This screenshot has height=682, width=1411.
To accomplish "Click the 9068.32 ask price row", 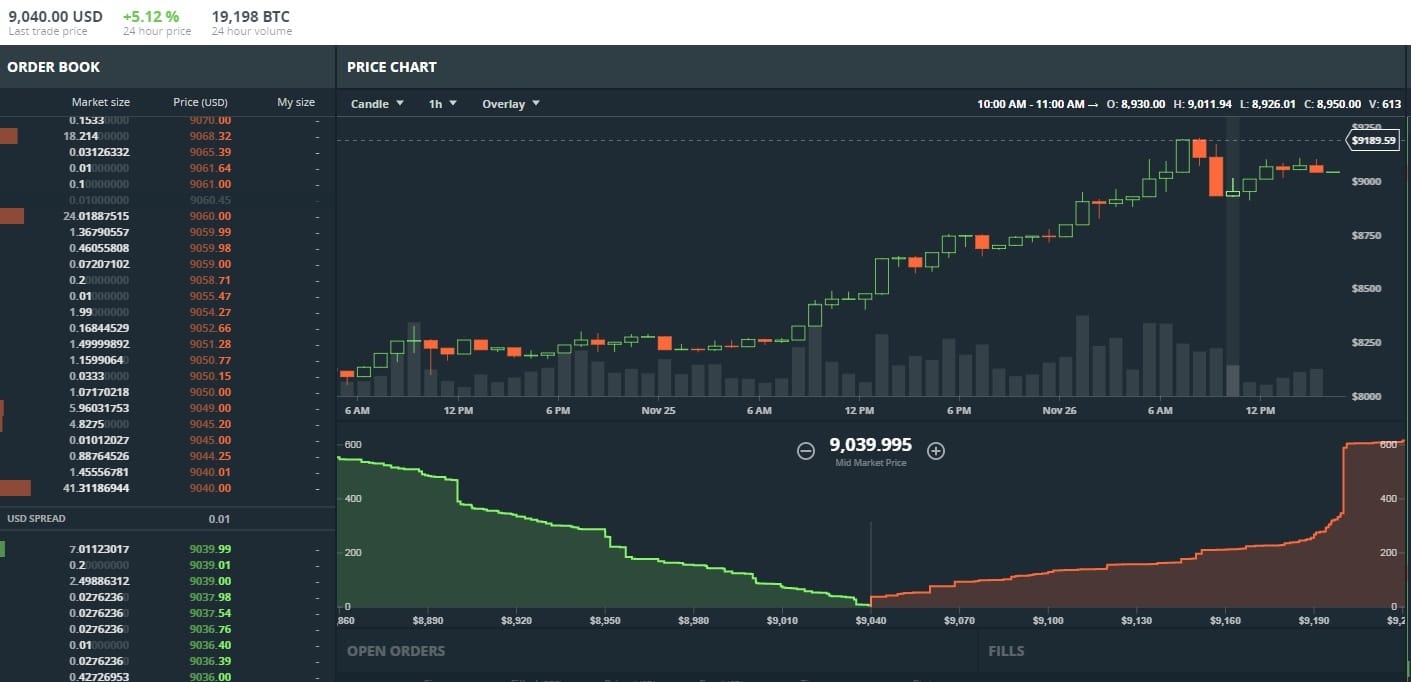I will click(210, 136).
